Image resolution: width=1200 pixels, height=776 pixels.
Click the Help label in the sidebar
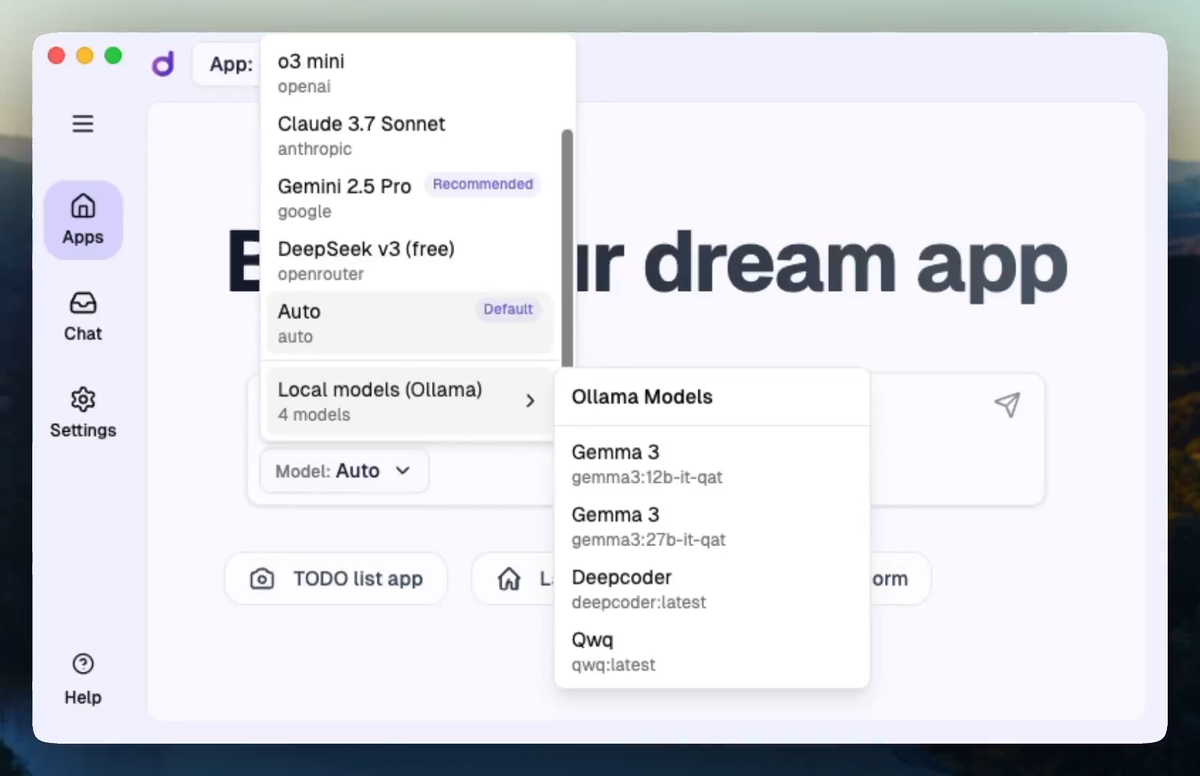[x=83, y=698]
